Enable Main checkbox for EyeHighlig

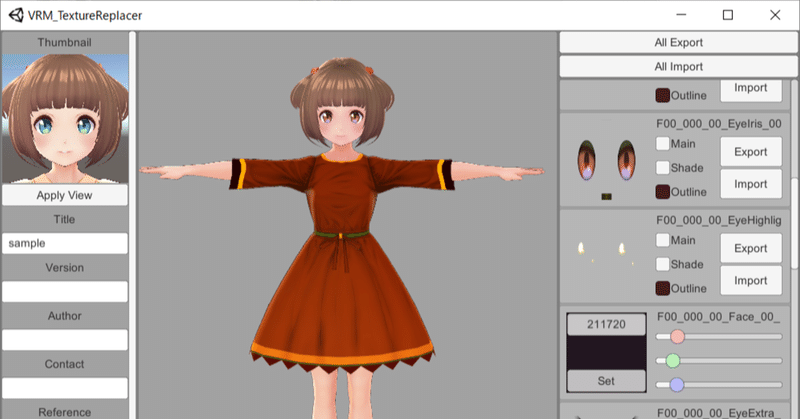click(x=662, y=240)
